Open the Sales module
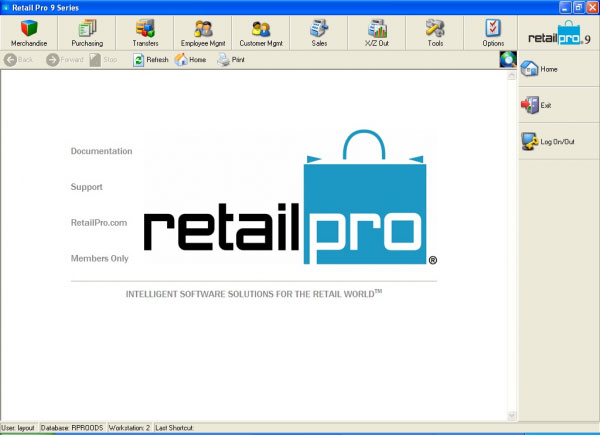 tap(319, 33)
